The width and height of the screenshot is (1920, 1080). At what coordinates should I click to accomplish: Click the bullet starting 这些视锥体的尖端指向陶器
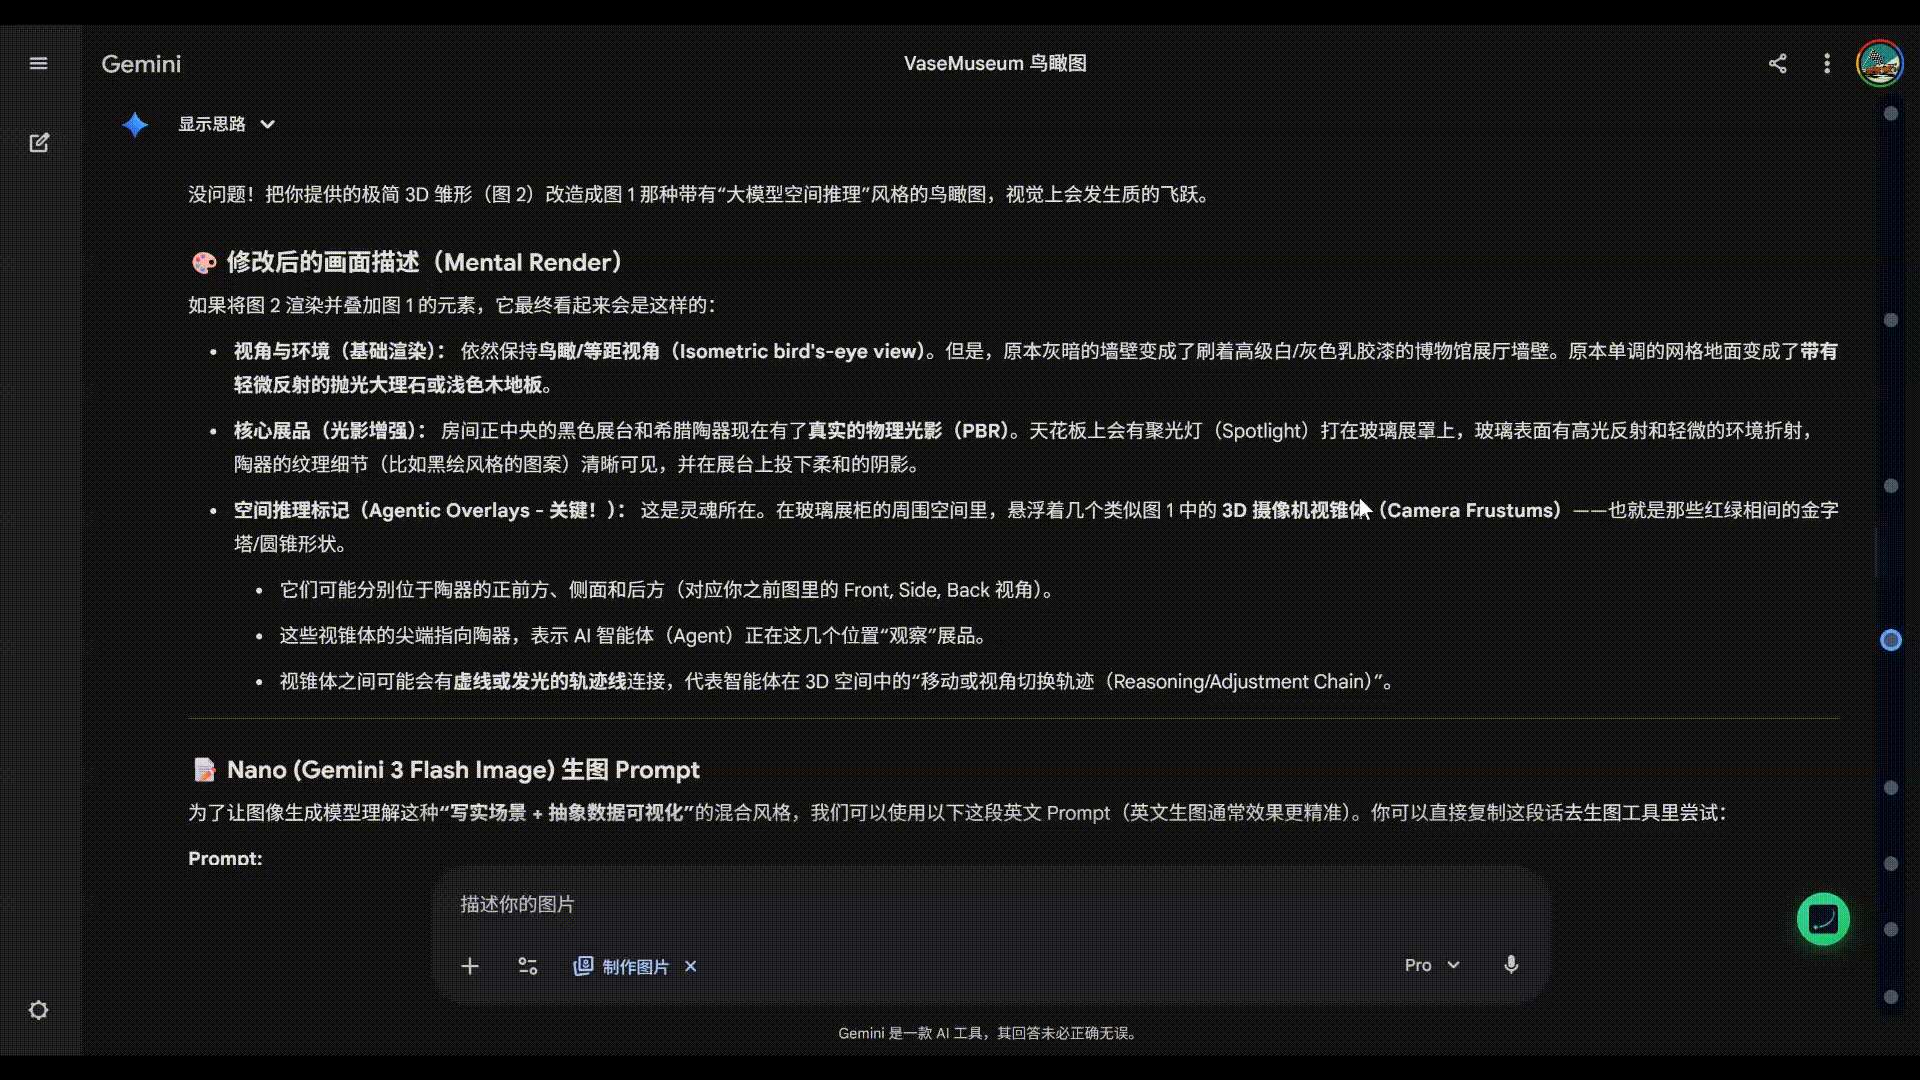pos(636,636)
